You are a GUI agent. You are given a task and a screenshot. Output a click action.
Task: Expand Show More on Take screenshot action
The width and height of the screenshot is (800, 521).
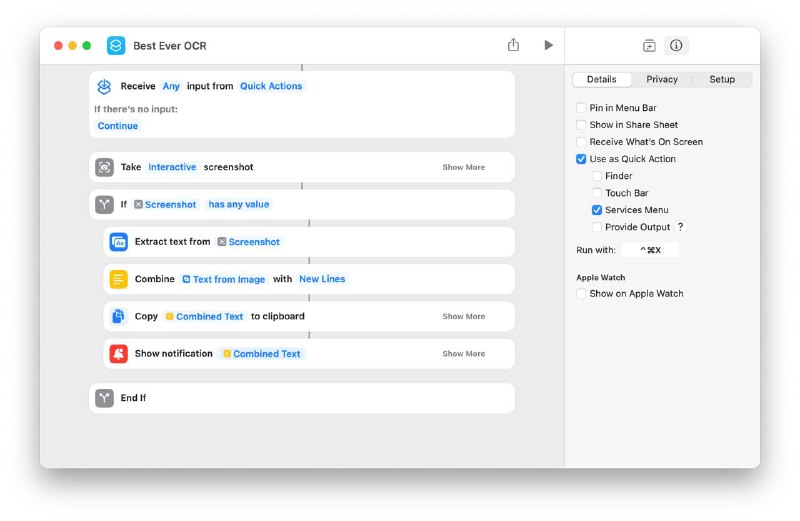point(463,167)
